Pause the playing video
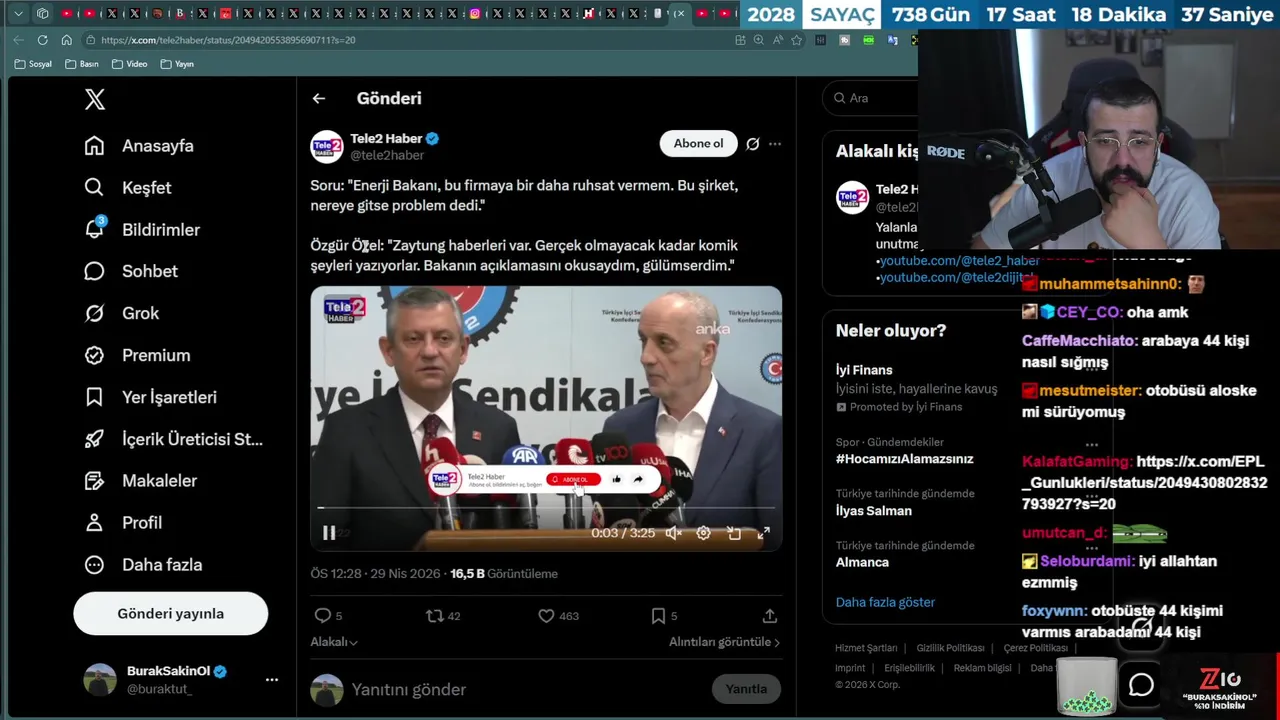 (x=329, y=533)
